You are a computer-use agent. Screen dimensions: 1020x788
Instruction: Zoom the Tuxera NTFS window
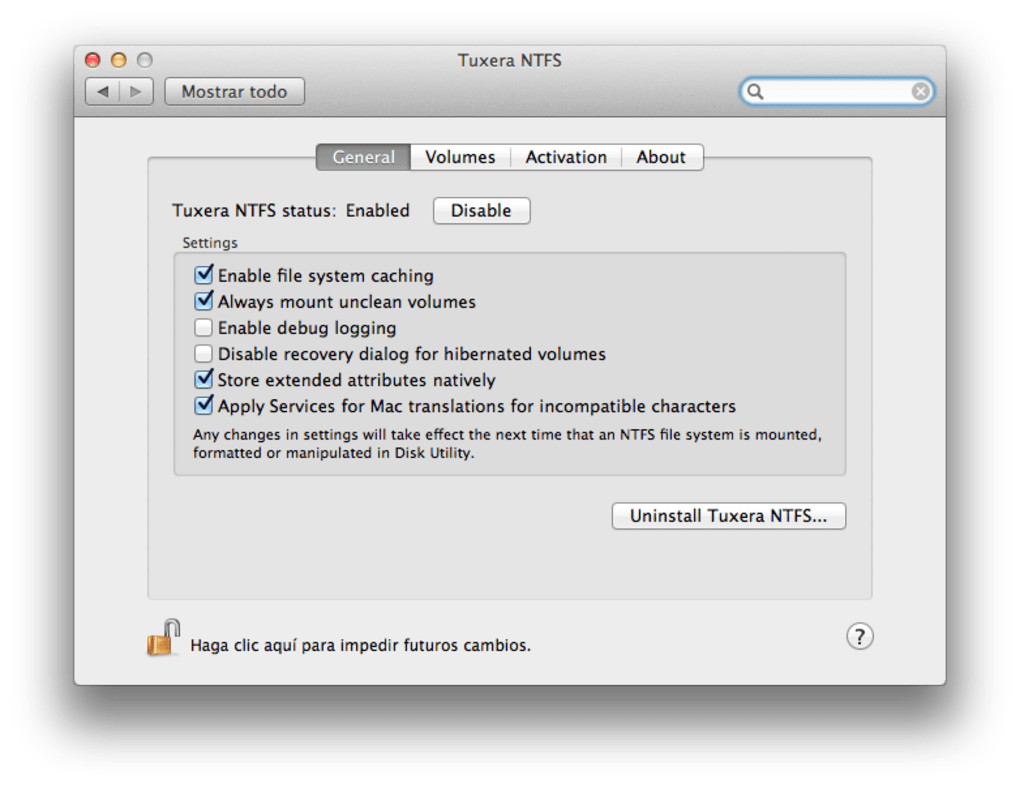coord(144,60)
